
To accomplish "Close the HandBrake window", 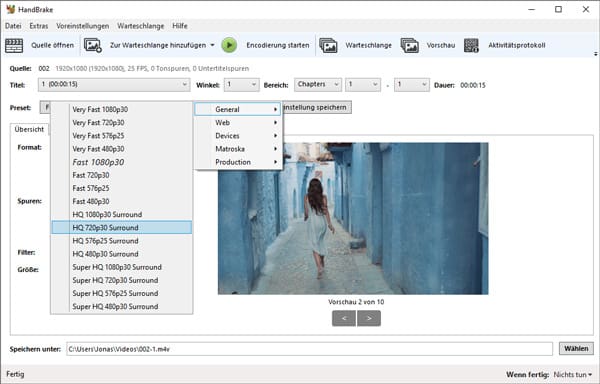I will [x=586, y=10].
